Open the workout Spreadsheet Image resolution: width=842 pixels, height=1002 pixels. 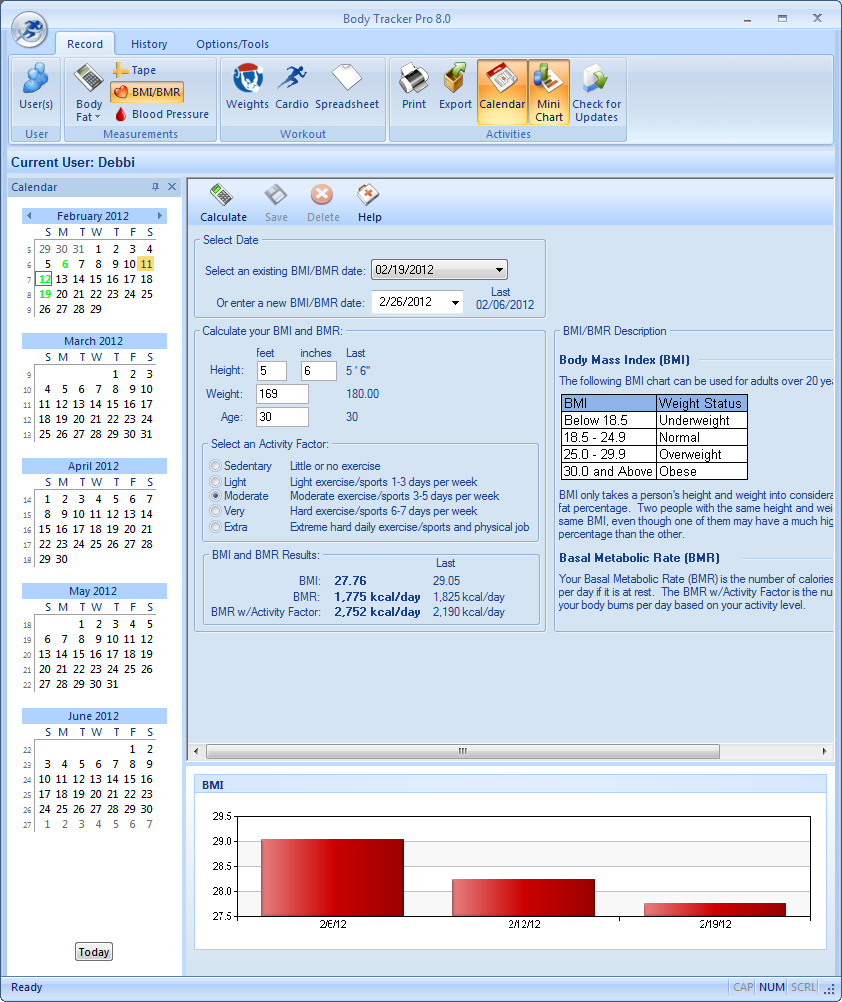coord(347,88)
